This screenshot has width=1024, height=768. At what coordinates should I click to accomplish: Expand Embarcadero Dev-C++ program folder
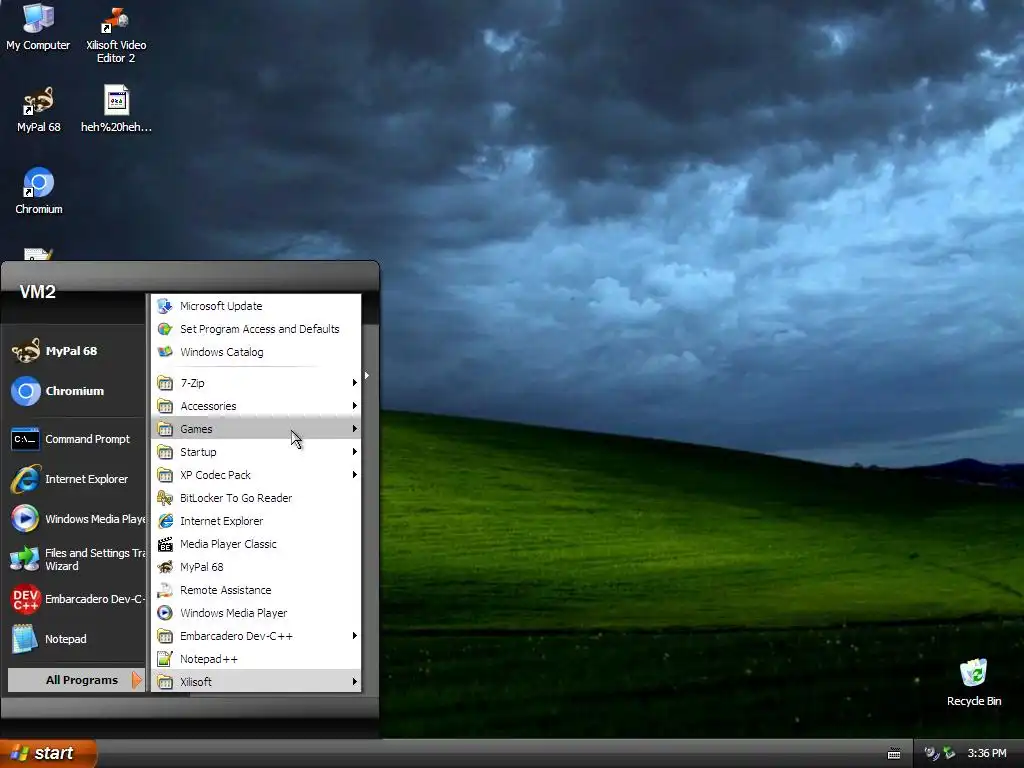tap(256, 635)
